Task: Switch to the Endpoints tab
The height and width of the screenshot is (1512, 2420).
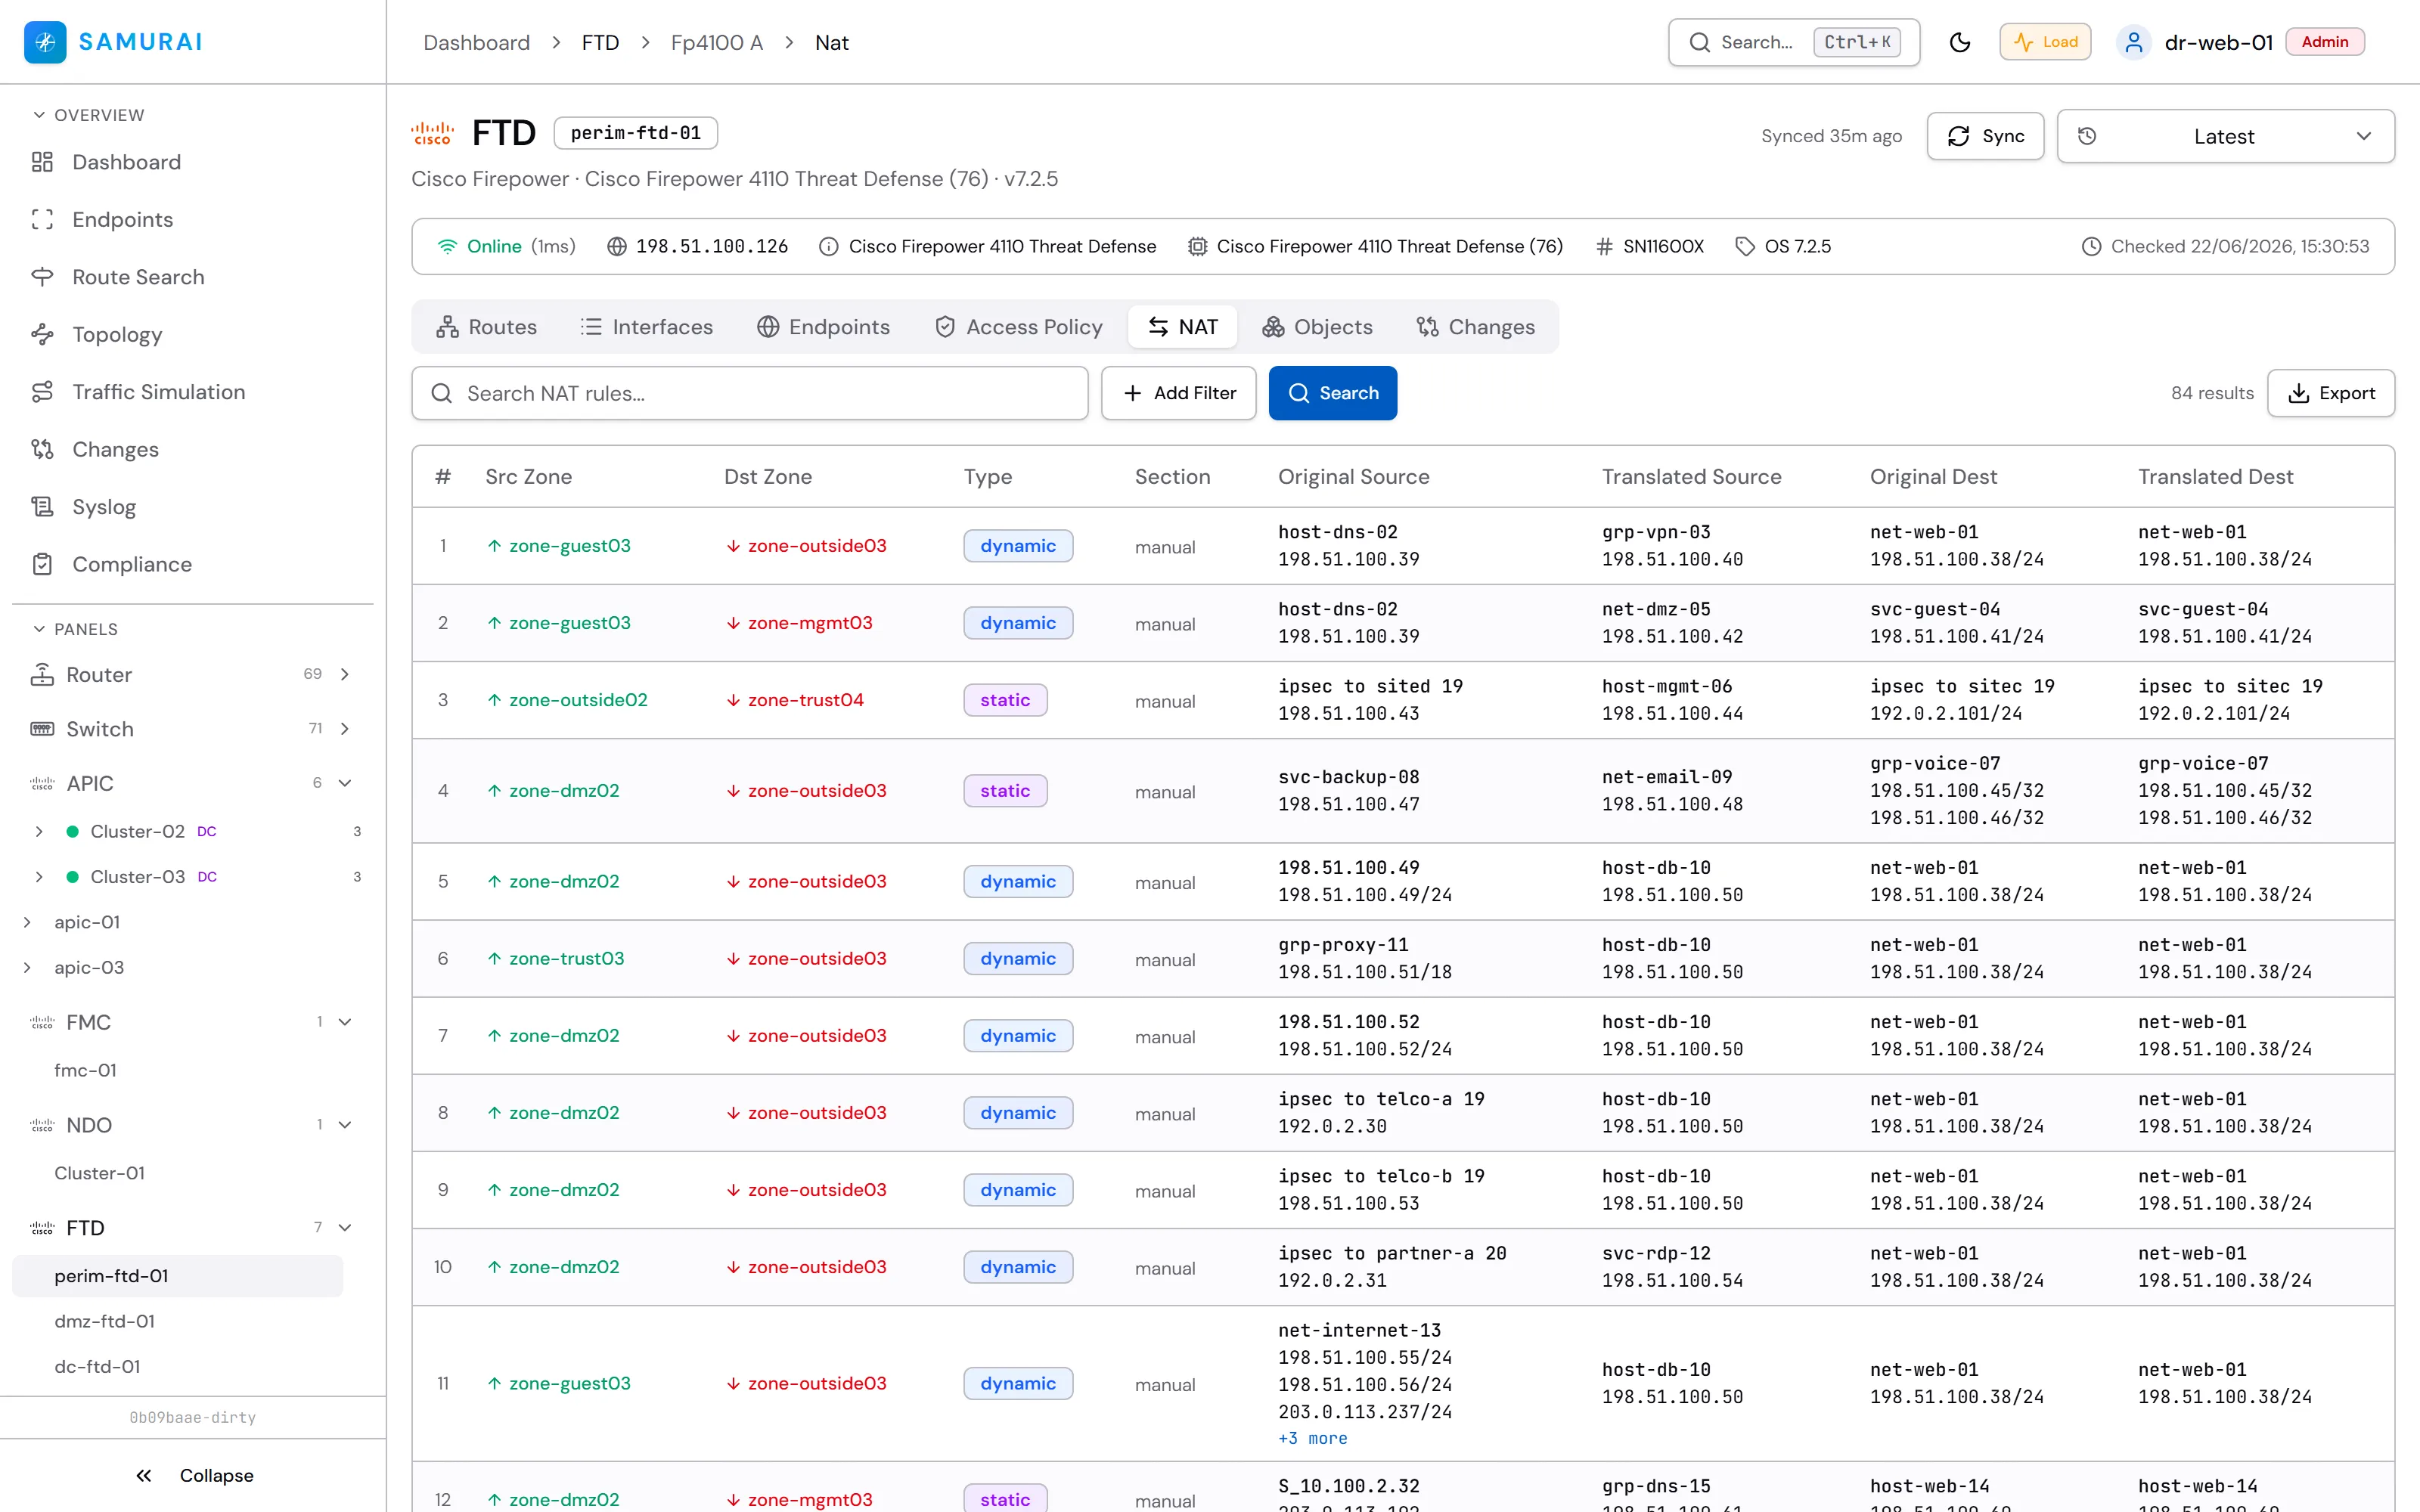Action: pos(823,327)
